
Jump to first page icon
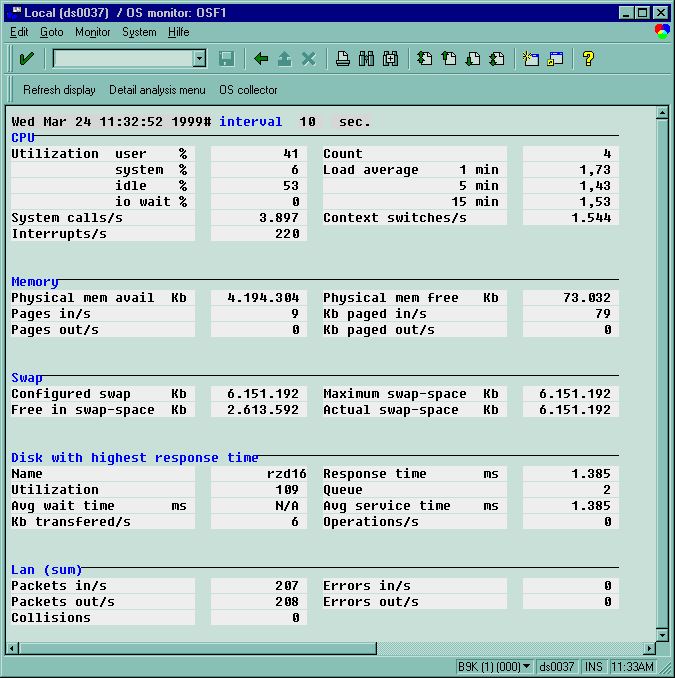[x=425, y=59]
